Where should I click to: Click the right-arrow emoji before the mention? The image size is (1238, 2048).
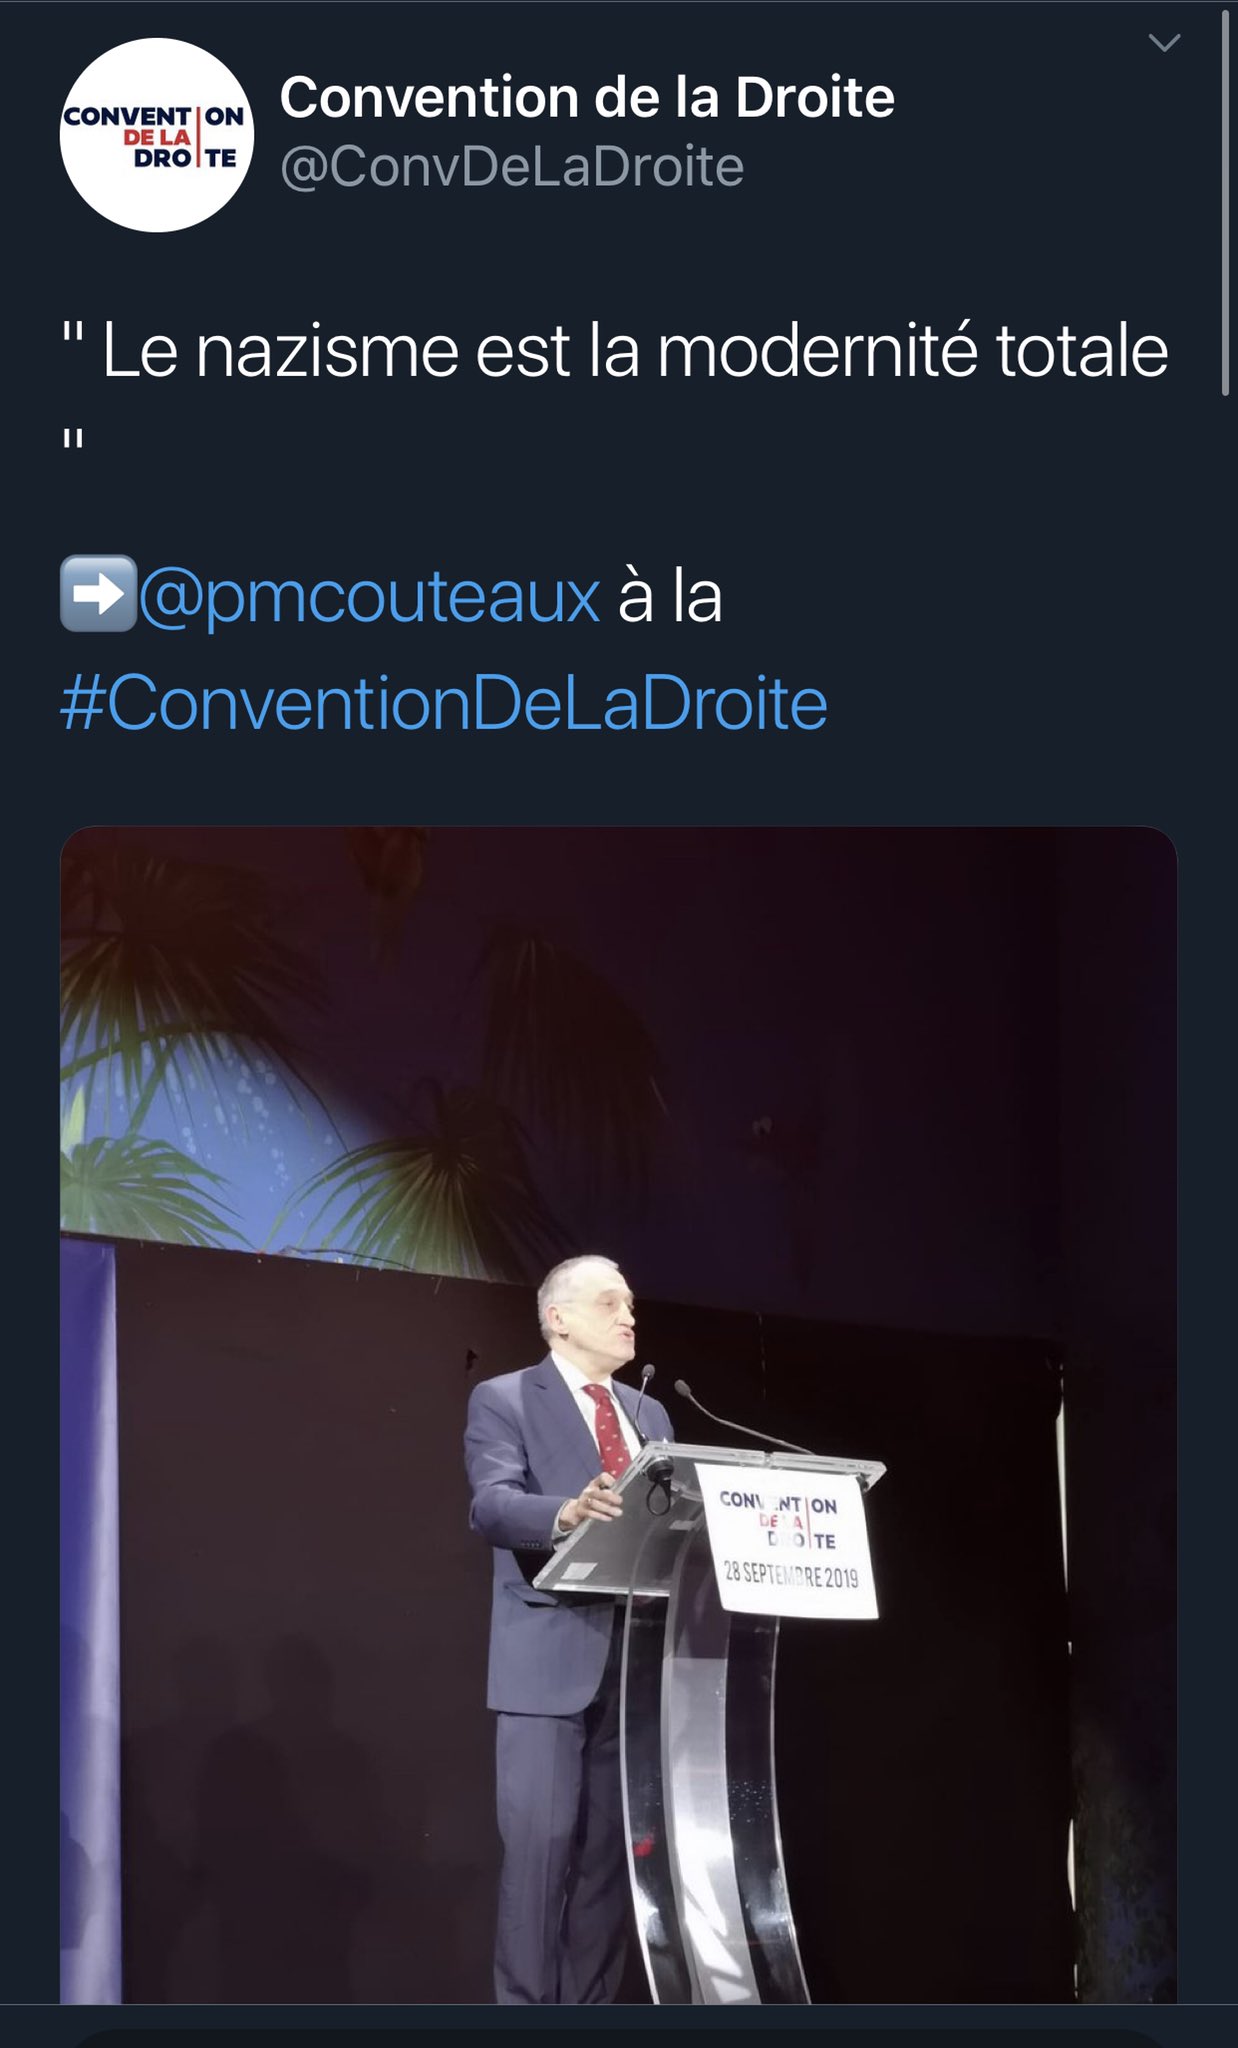click(x=98, y=593)
